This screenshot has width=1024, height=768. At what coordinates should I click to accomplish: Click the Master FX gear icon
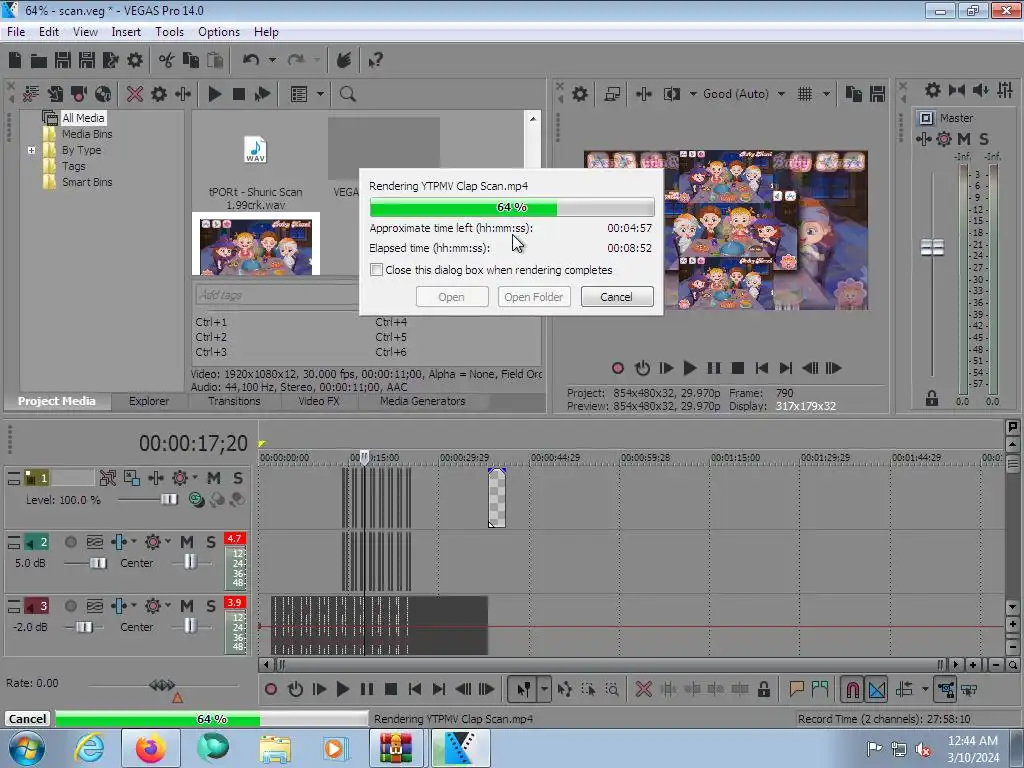pos(944,138)
